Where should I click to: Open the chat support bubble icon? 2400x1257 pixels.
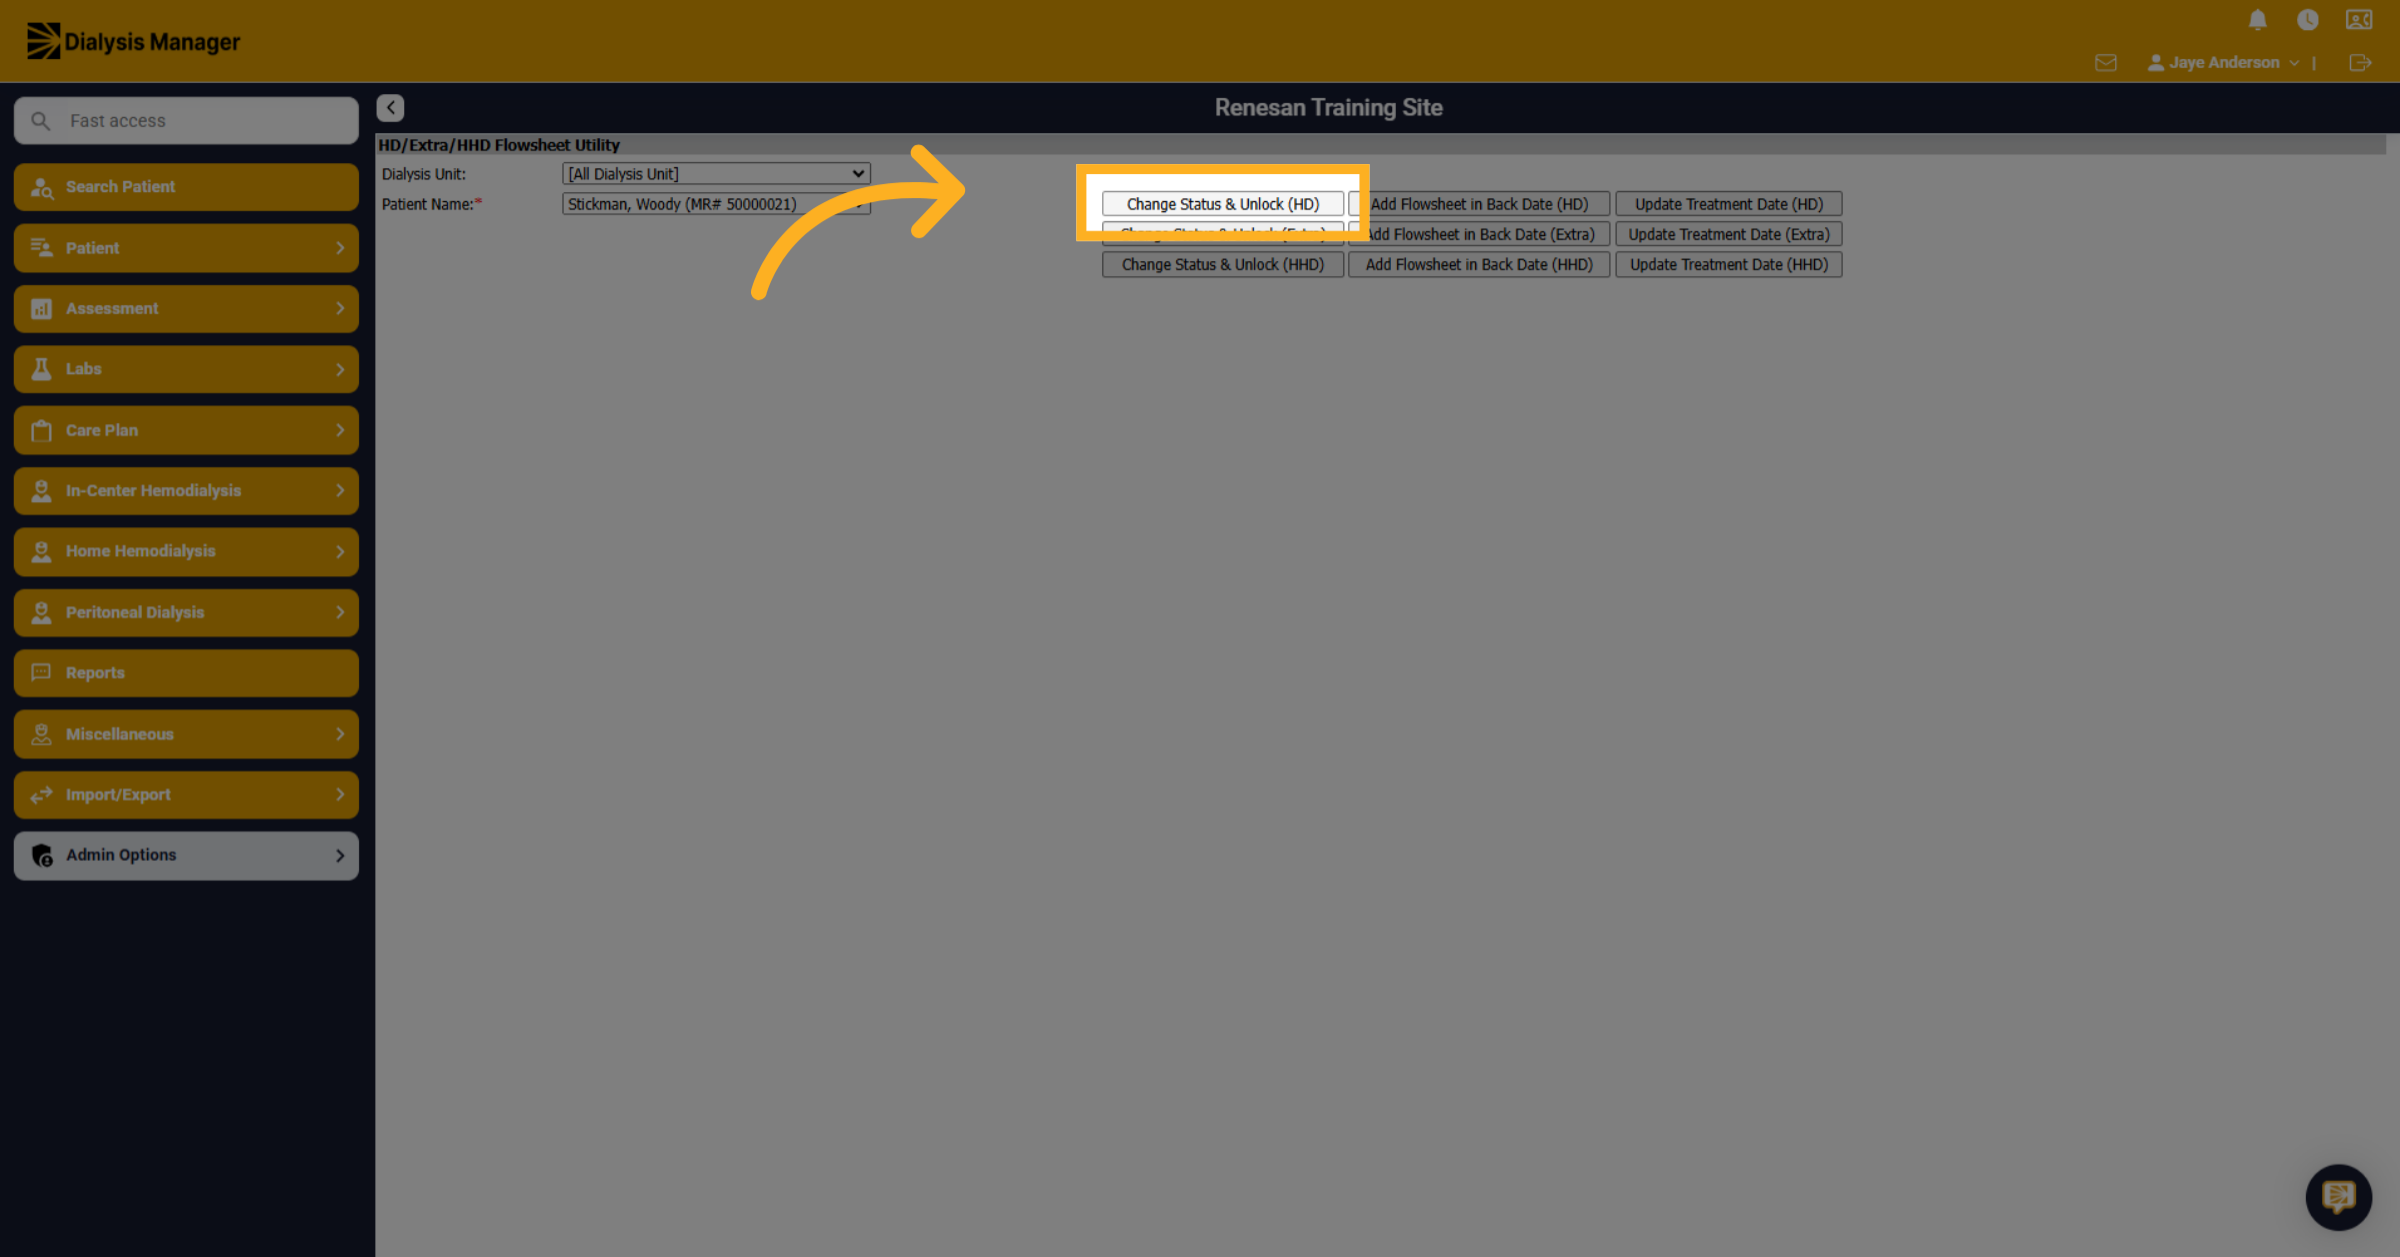coord(2338,1196)
